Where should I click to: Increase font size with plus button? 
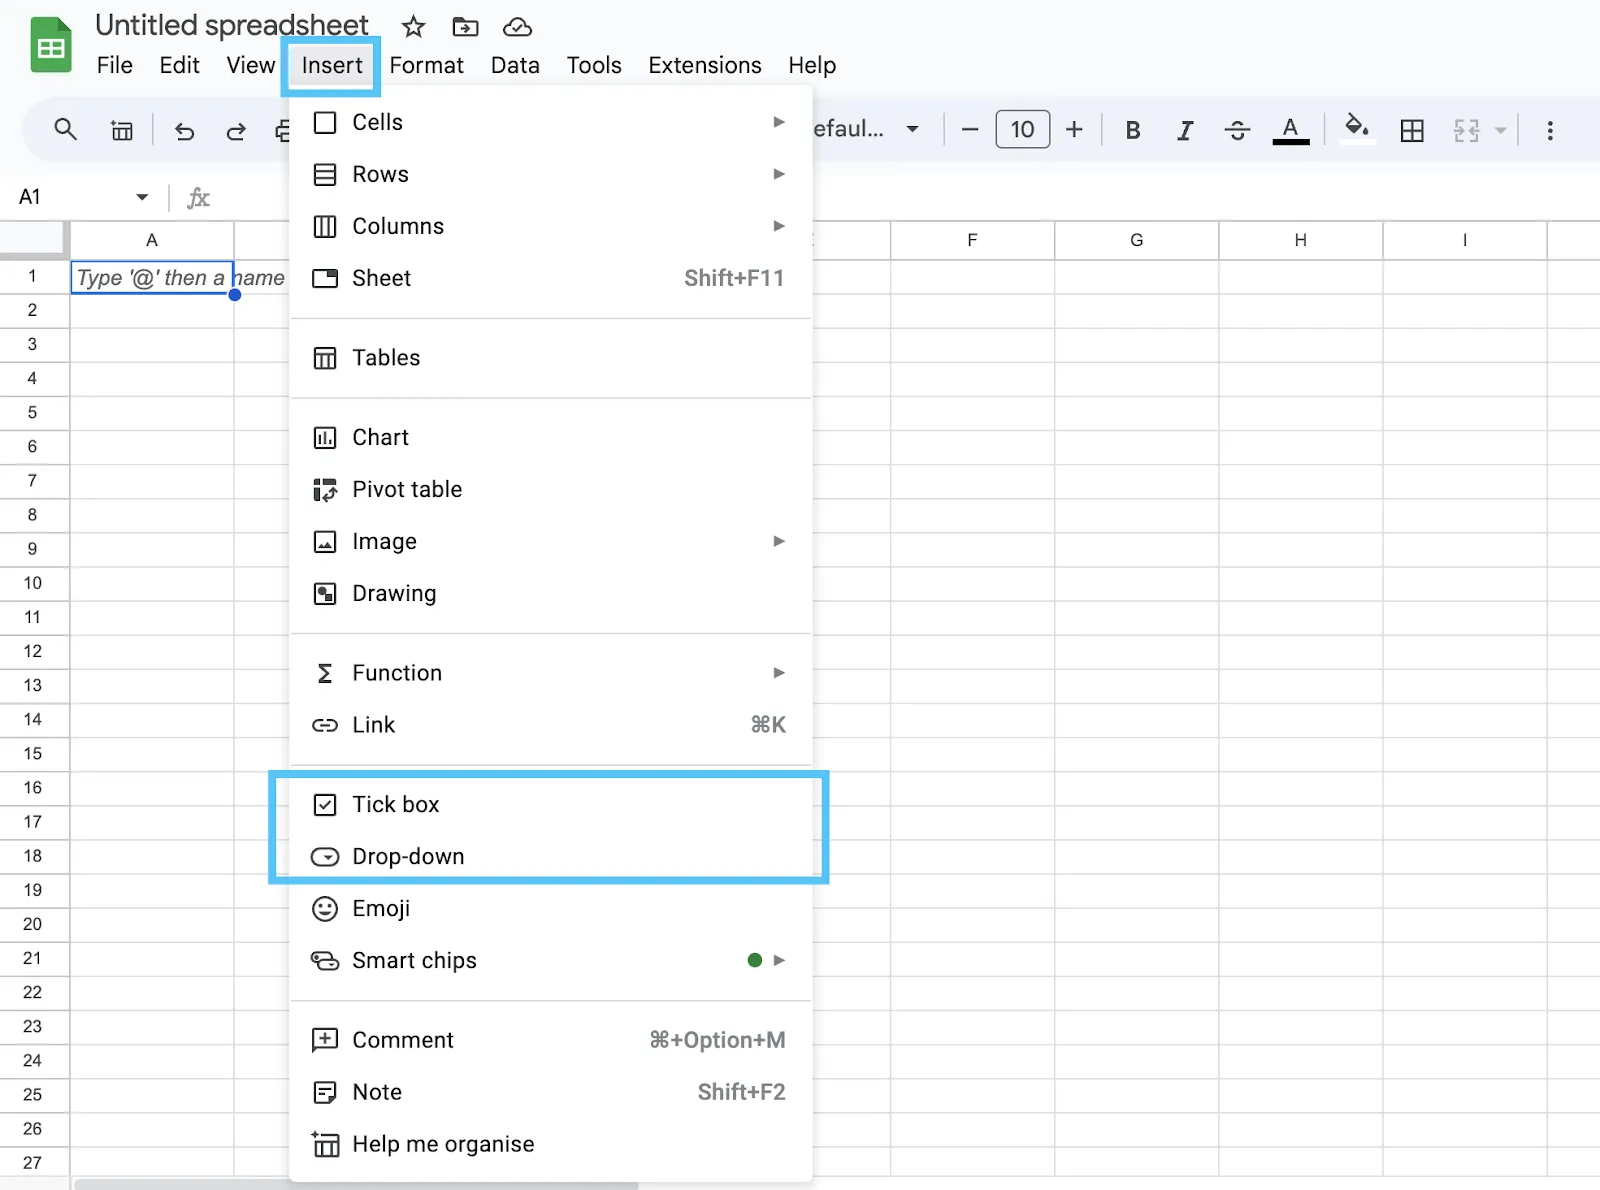click(1074, 130)
